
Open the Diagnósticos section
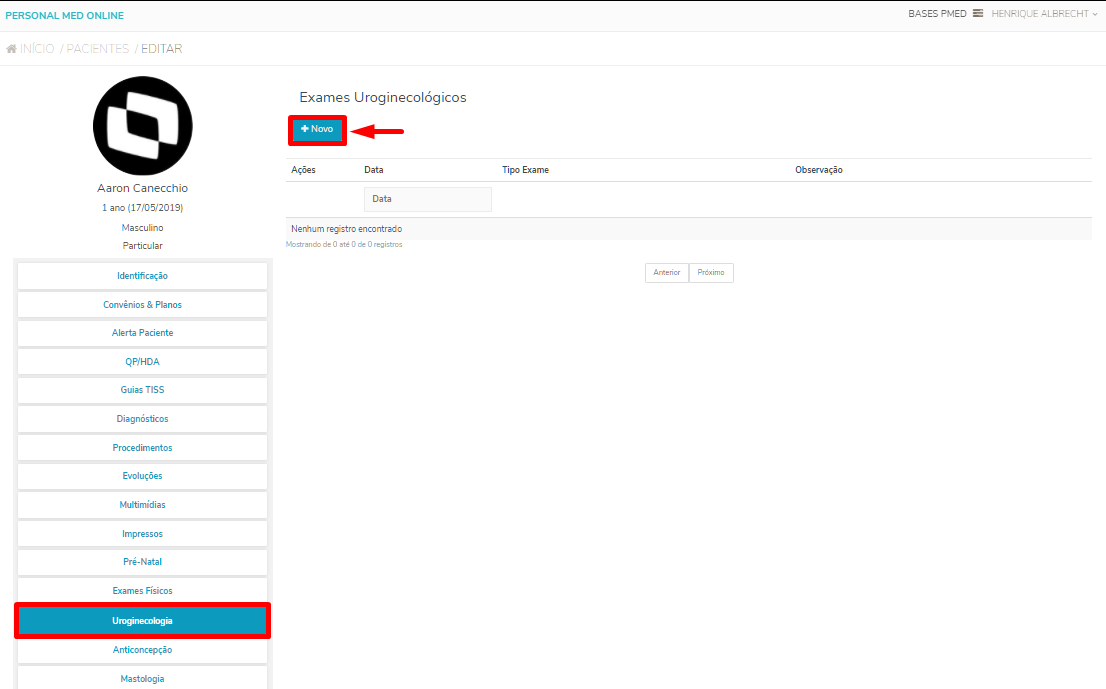click(x=142, y=419)
